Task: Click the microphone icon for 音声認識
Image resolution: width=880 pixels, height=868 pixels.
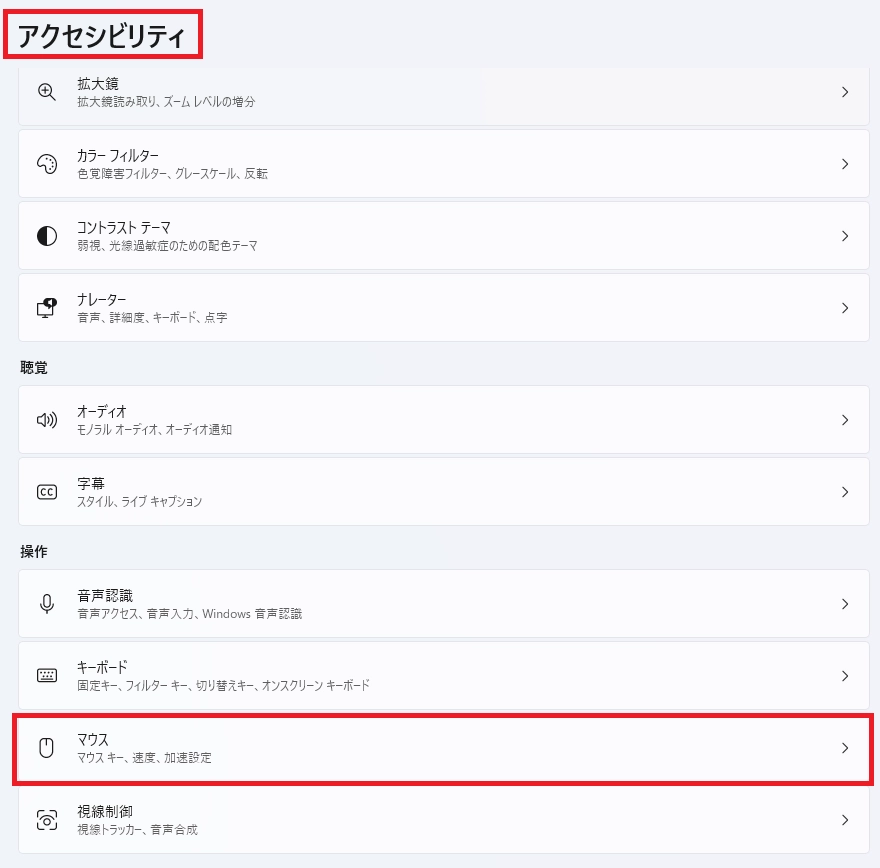Action: [47, 604]
